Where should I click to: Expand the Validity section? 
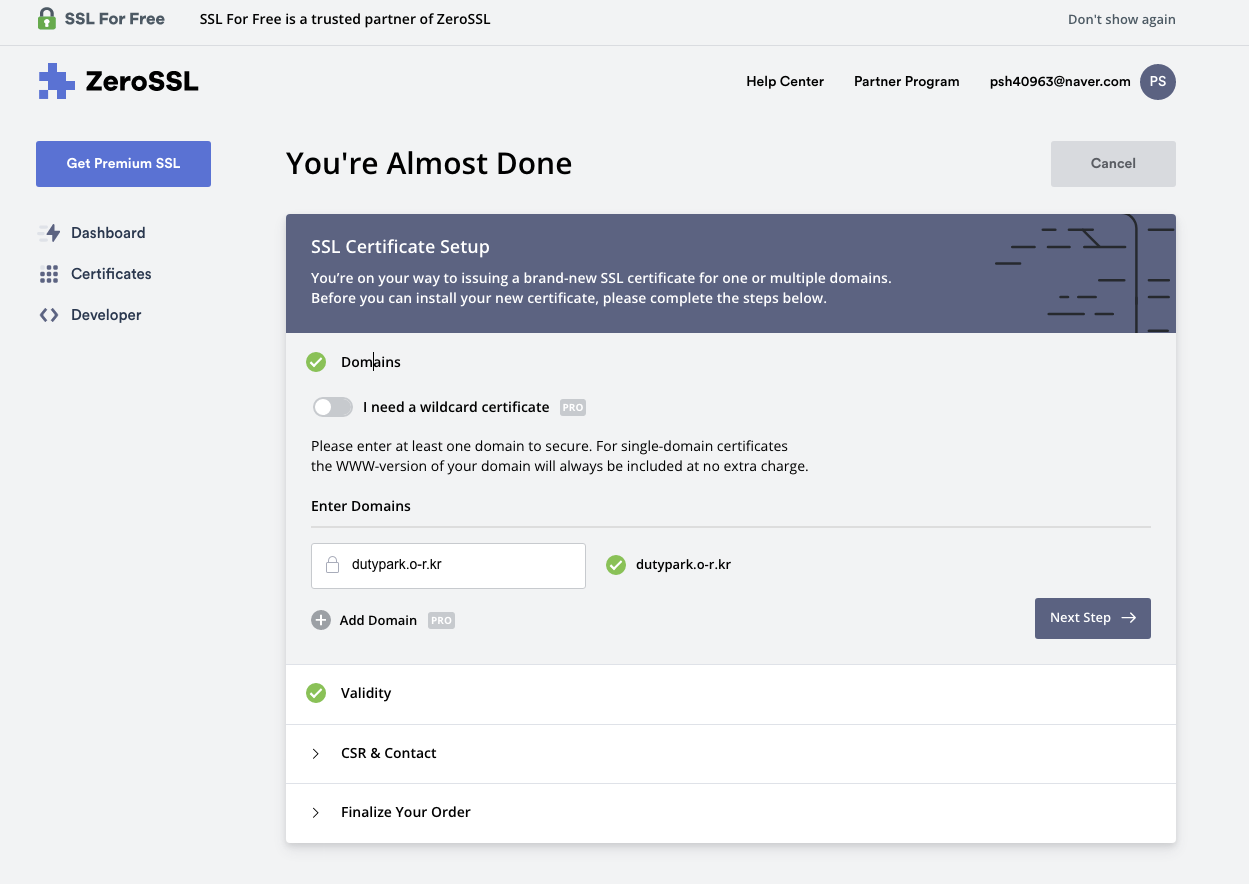coord(731,694)
